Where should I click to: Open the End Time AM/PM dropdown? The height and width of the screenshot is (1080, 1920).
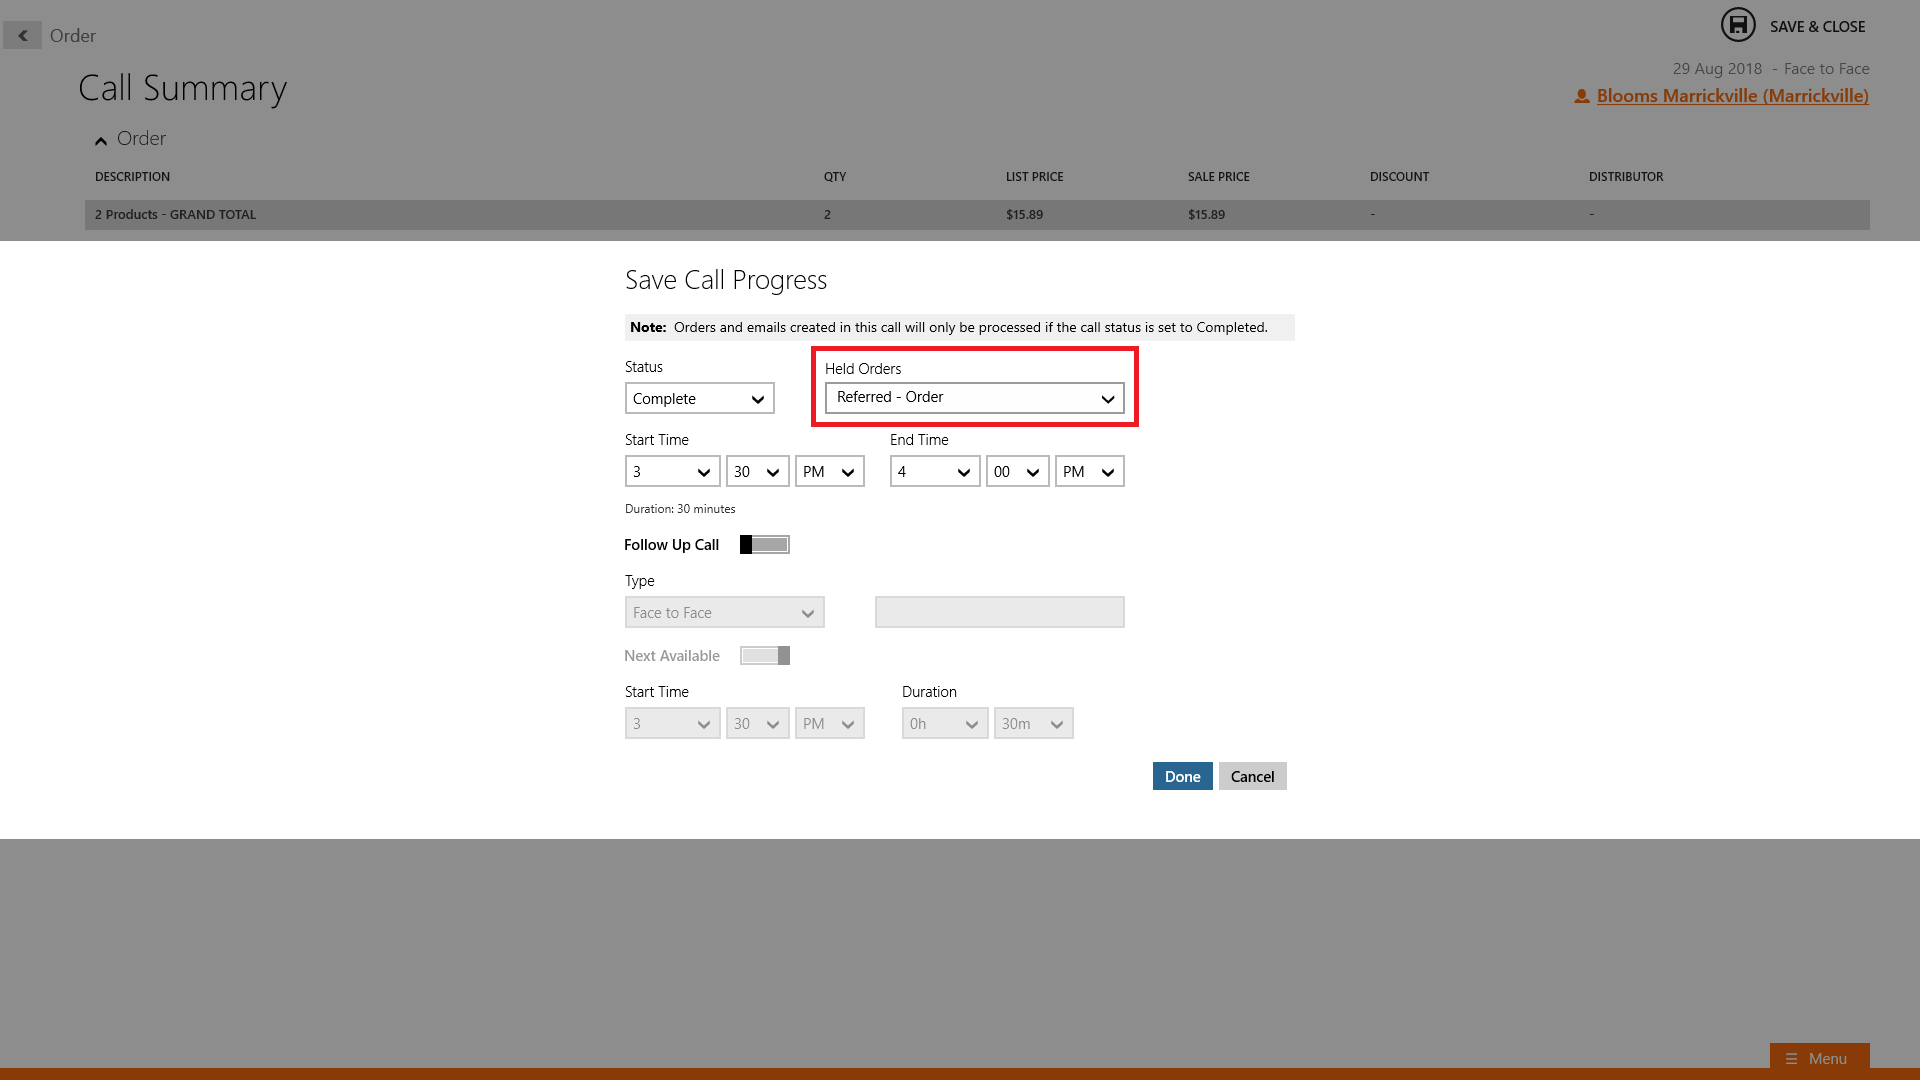1089,472
